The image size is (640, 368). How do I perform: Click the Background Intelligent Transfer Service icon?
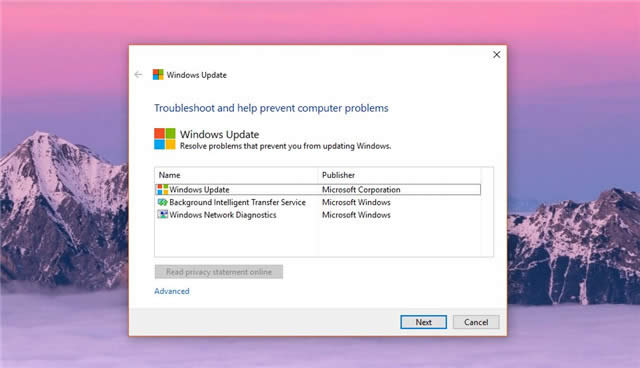162,202
